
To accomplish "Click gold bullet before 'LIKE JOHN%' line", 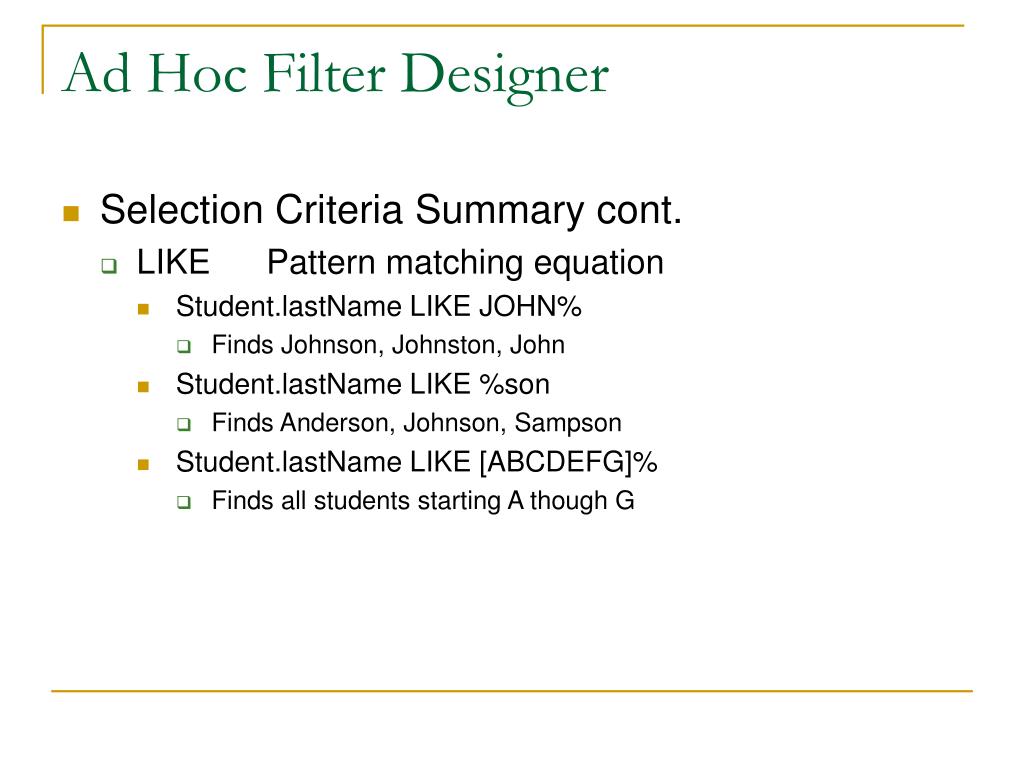I will click(x=144, y=310).
